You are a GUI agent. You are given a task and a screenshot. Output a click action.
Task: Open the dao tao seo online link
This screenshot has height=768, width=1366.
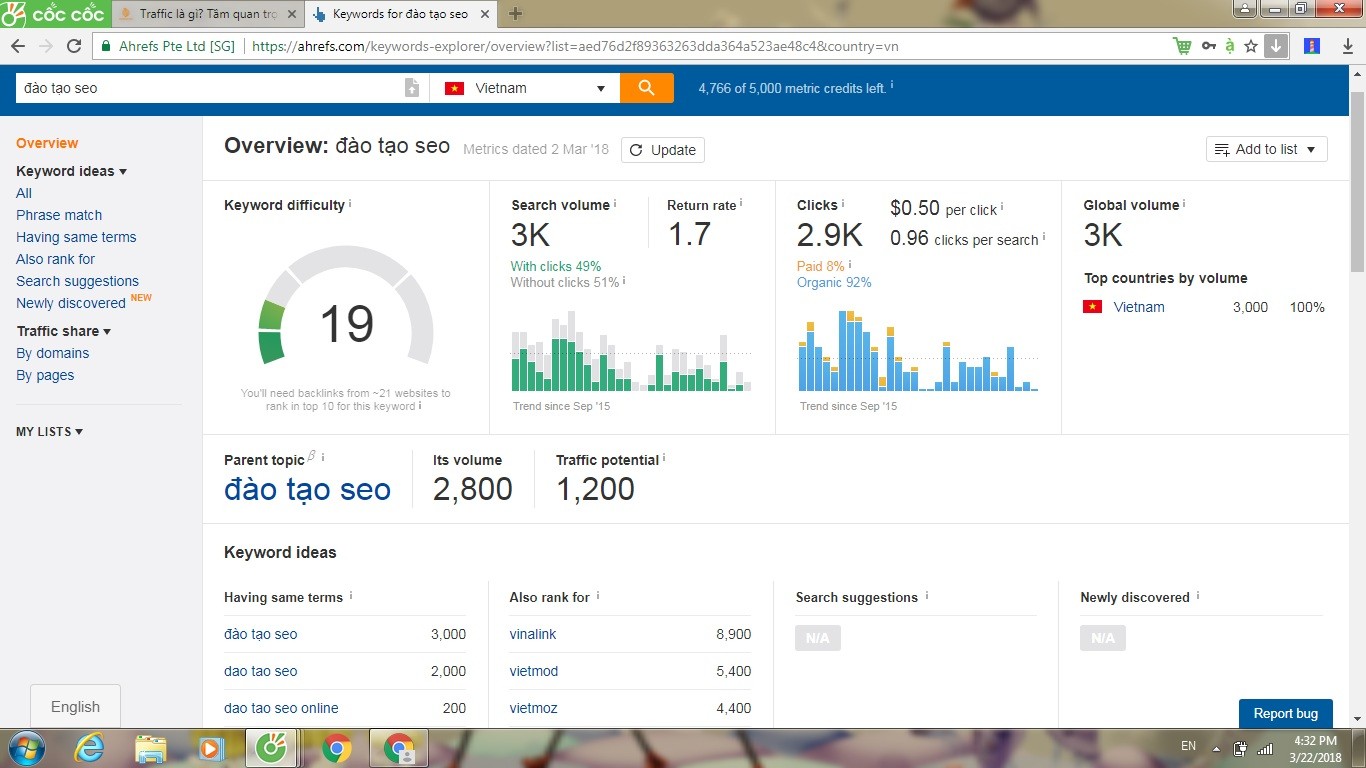281,708
